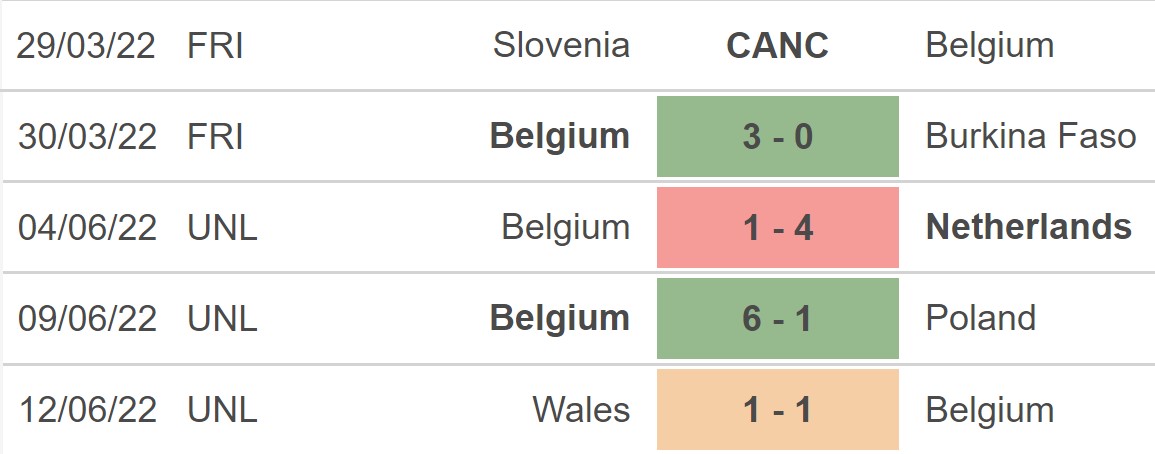Select Burkina Faso team name
Image resolution: width=1155 pixels, height=454 pixels.
pyautogui.click(x=1031, y=136)
